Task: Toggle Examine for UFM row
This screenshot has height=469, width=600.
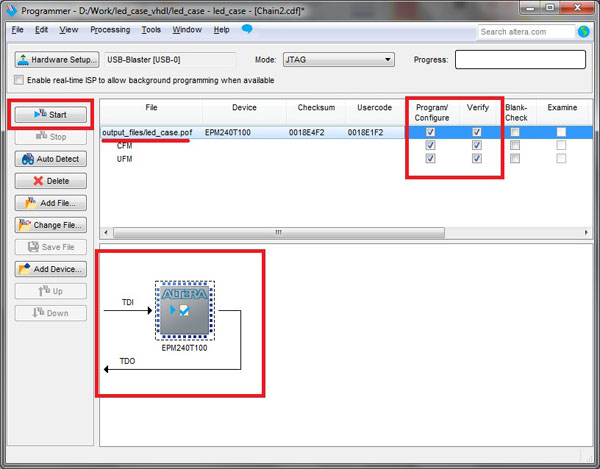Action: (561, 158)
